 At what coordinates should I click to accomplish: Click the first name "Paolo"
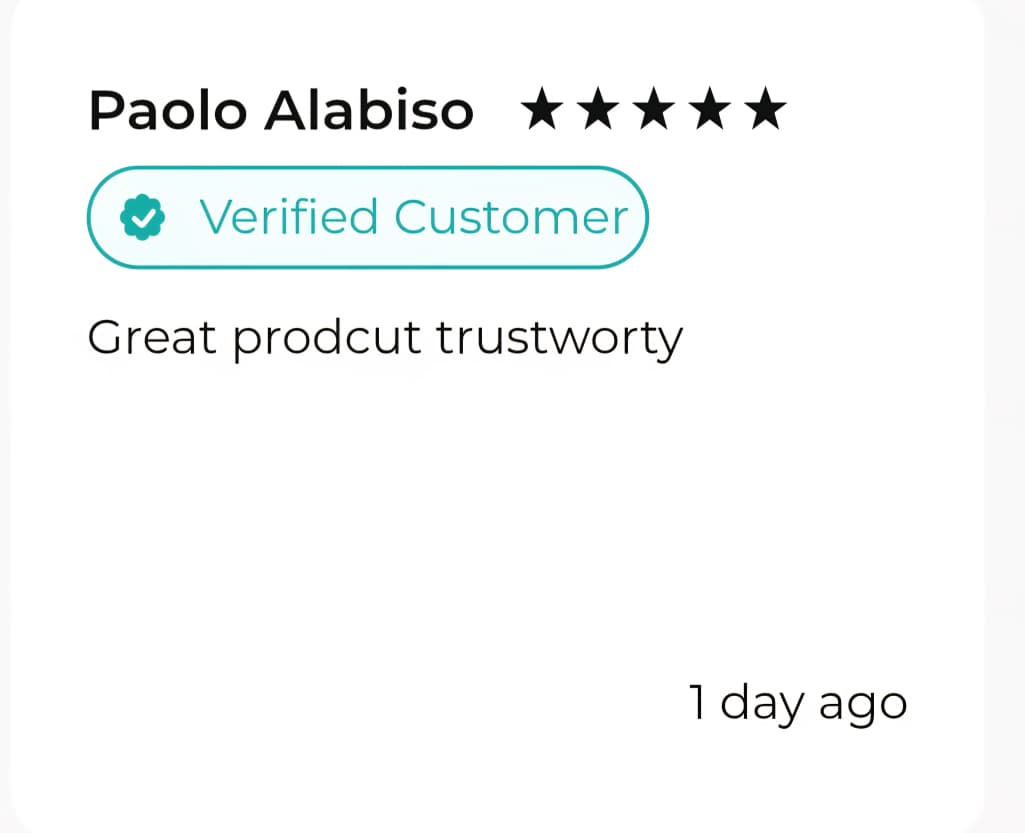(x=167, y=110)
